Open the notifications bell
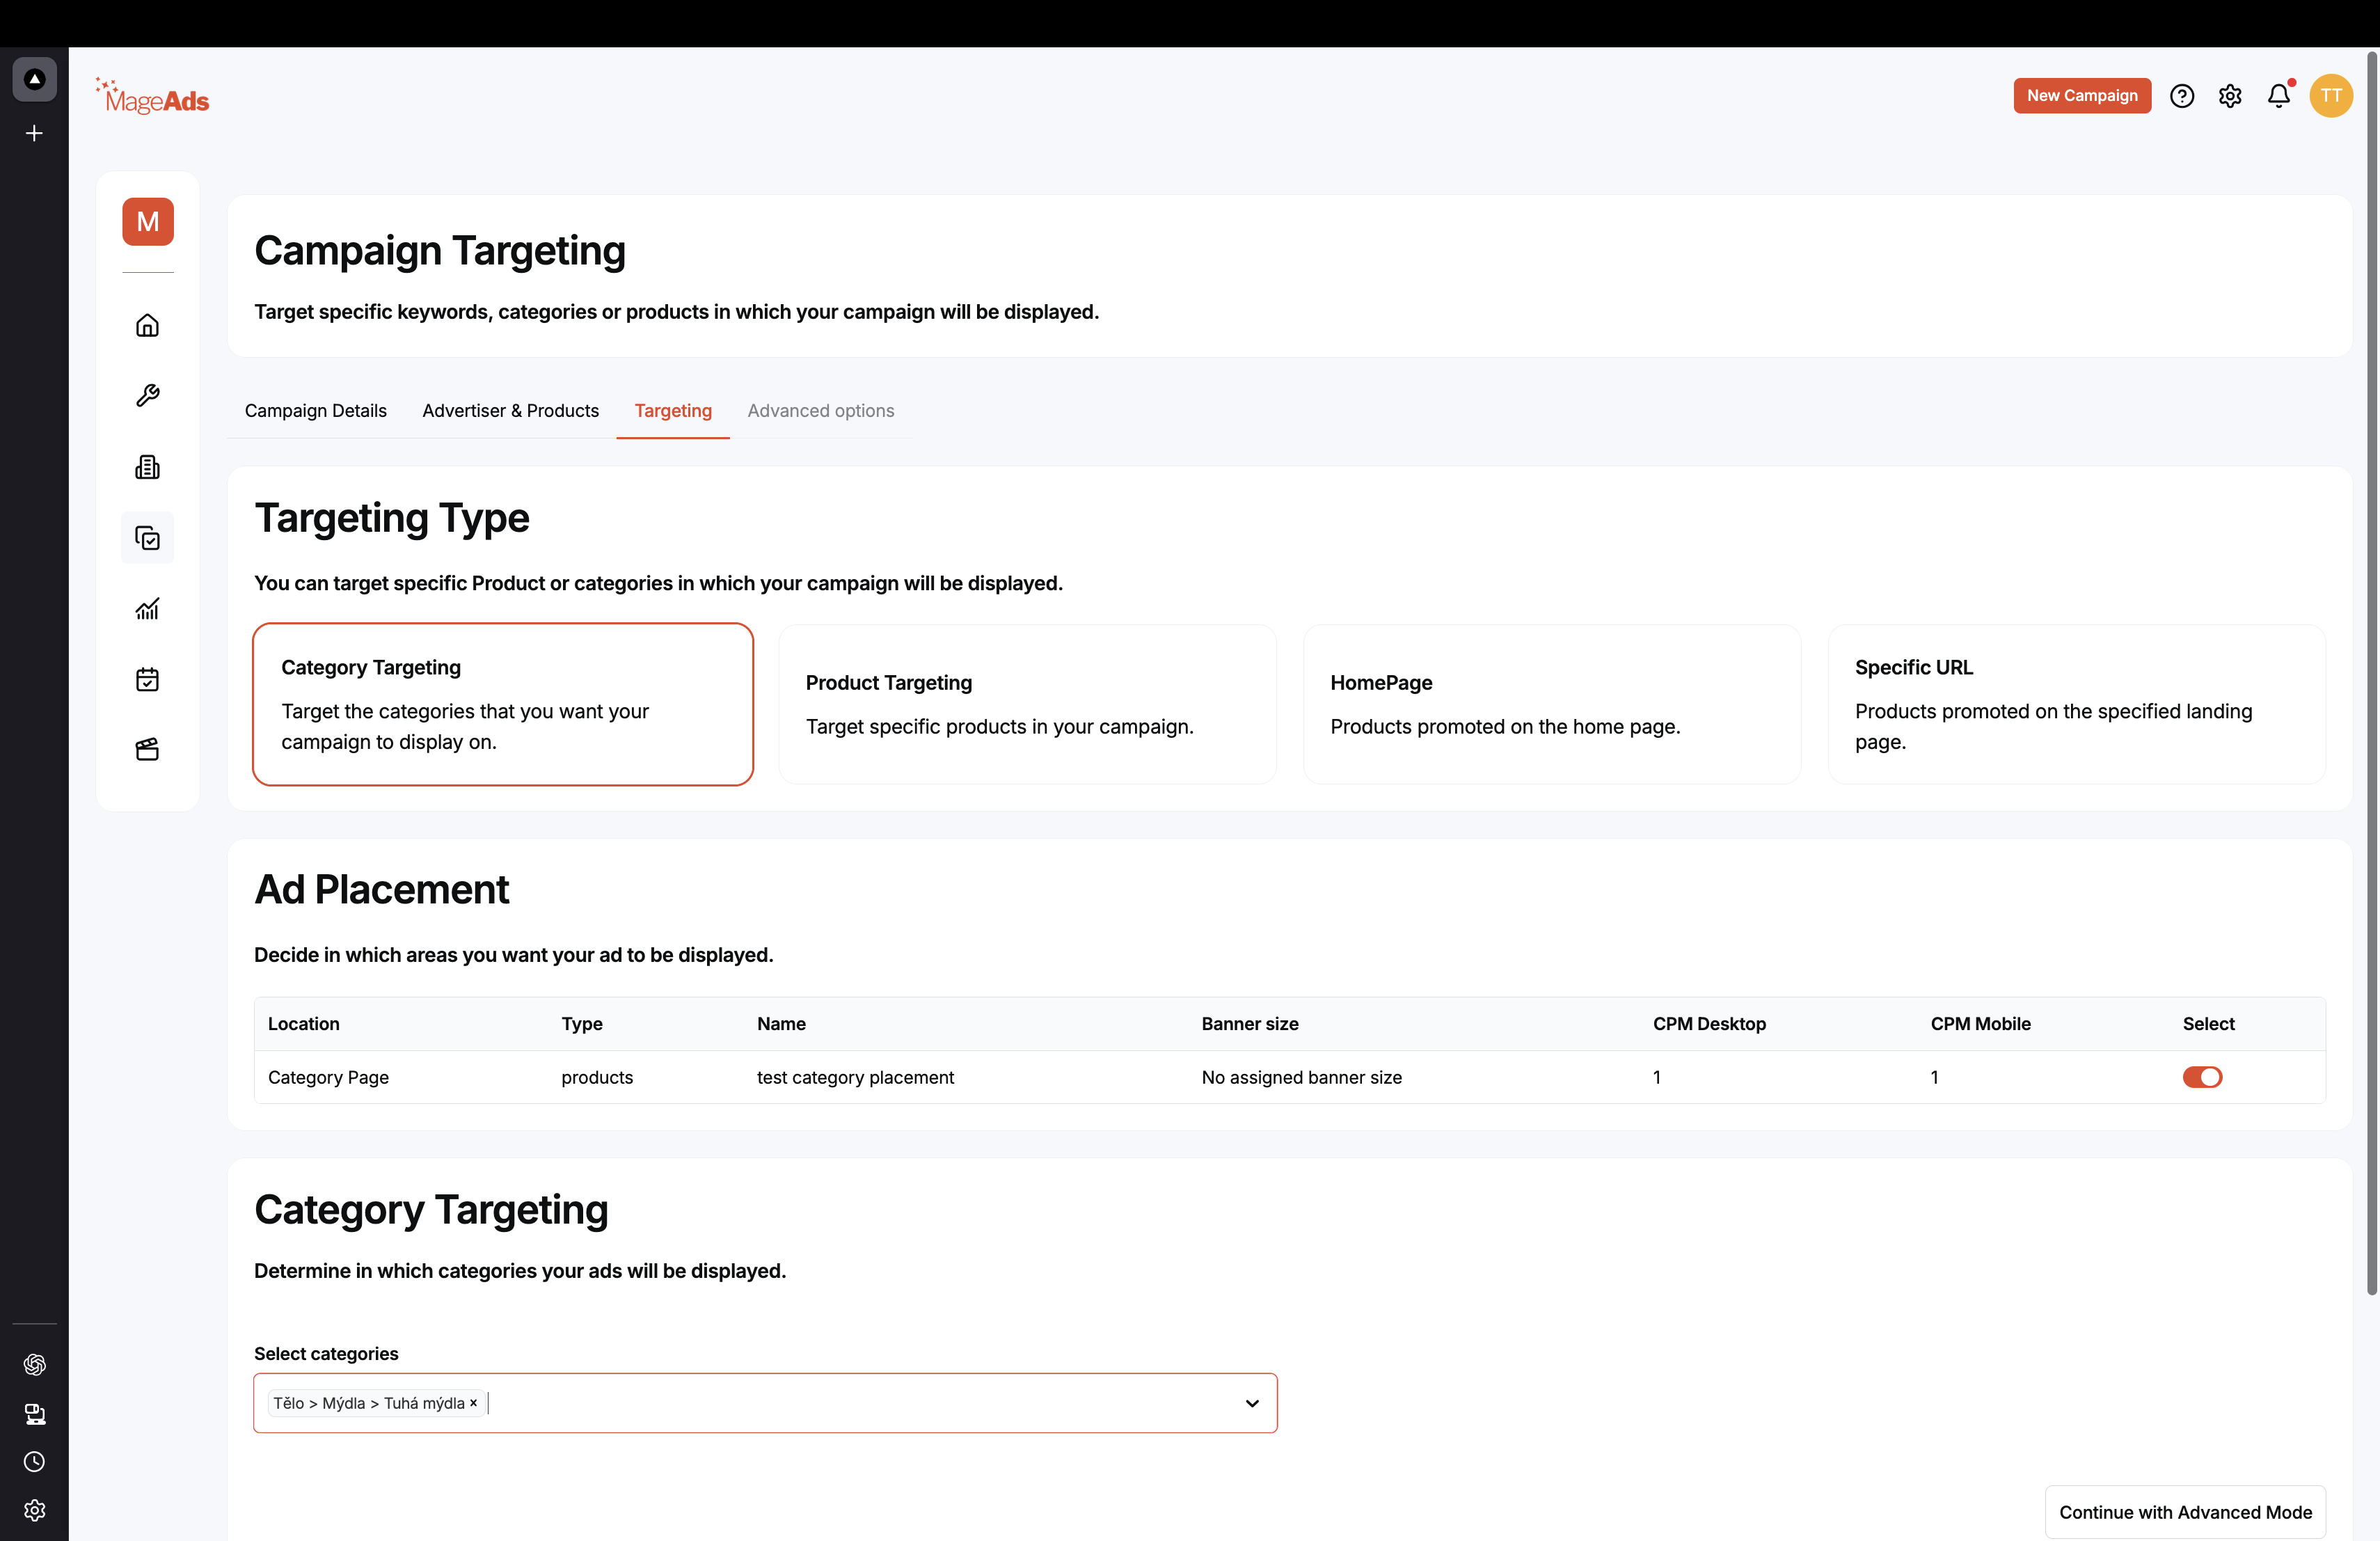The height and width of the screenshot is (1541, 2380). pyautogui.click(x=2279, y=96)
